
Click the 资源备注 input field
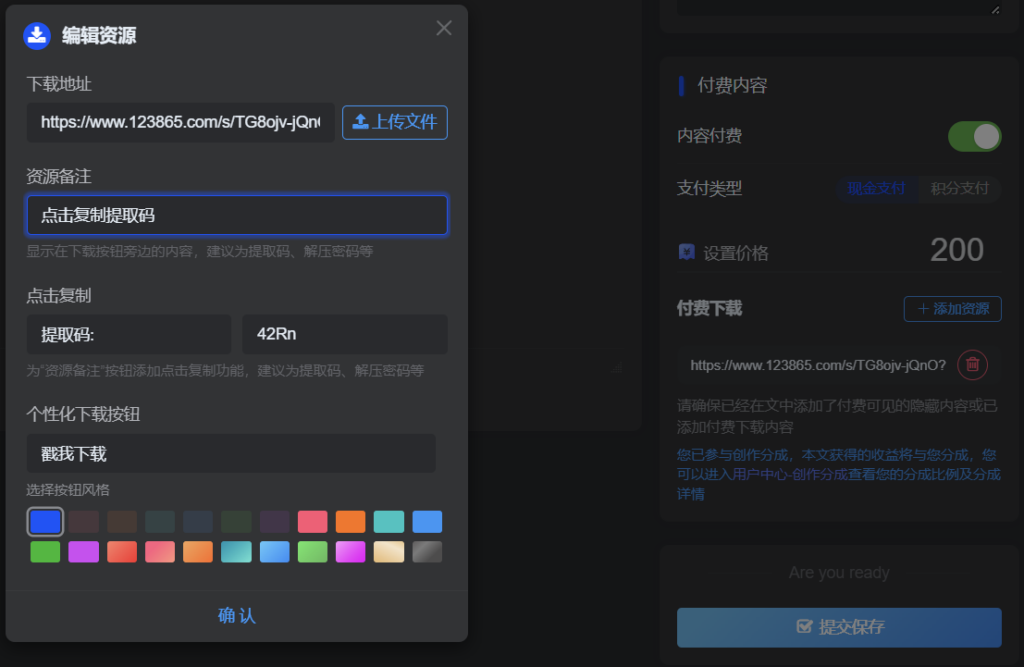(237, 215)
